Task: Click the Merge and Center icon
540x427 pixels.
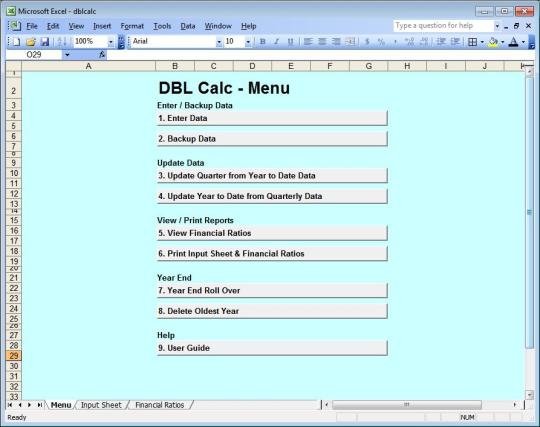Action: point(350,42)
